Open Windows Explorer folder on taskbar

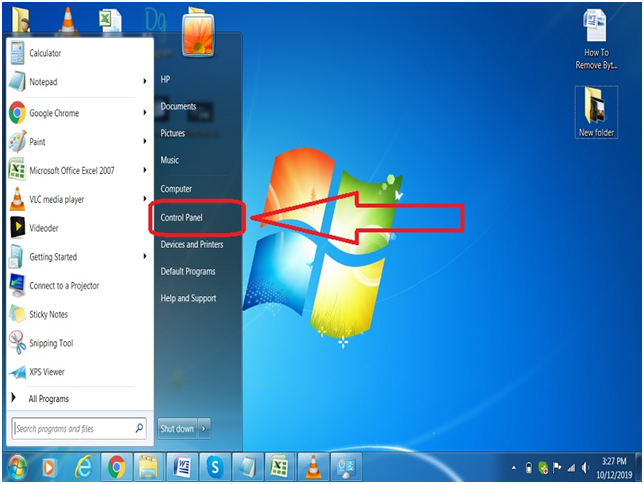(x=148, y=467)
